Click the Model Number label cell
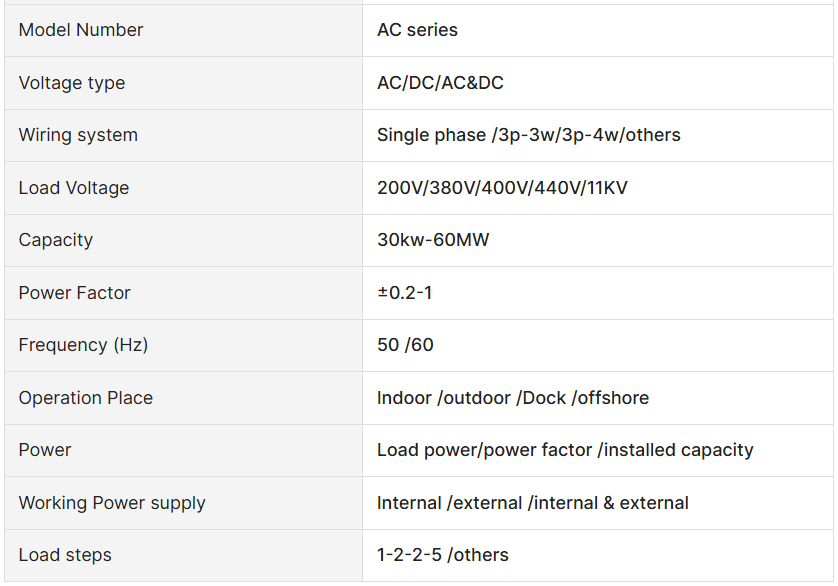 pyautogui.click(x=183, y=30)
